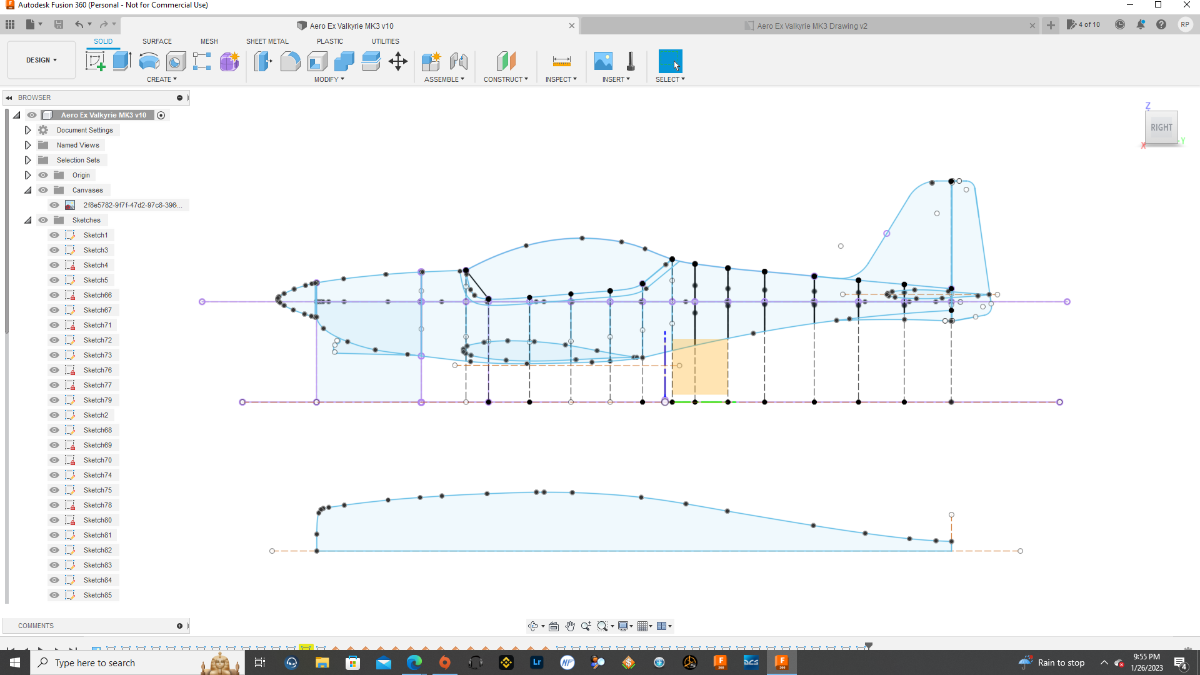Click the Job Status clock icon

1119,24
